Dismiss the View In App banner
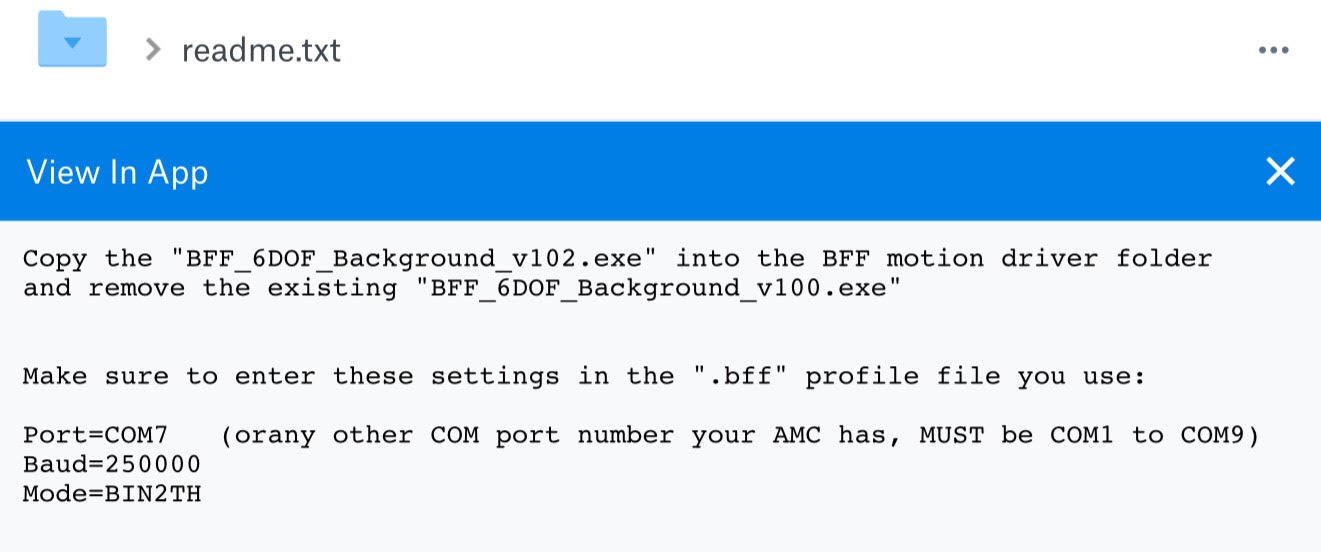Viewport: 1321px width, 552px height. [x=1280, y=171]
